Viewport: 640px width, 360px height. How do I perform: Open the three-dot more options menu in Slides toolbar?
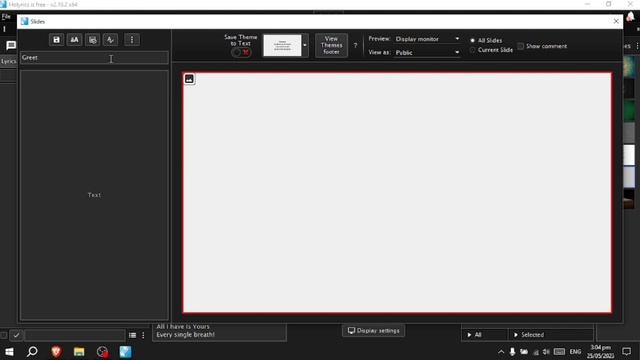(132, 40)
